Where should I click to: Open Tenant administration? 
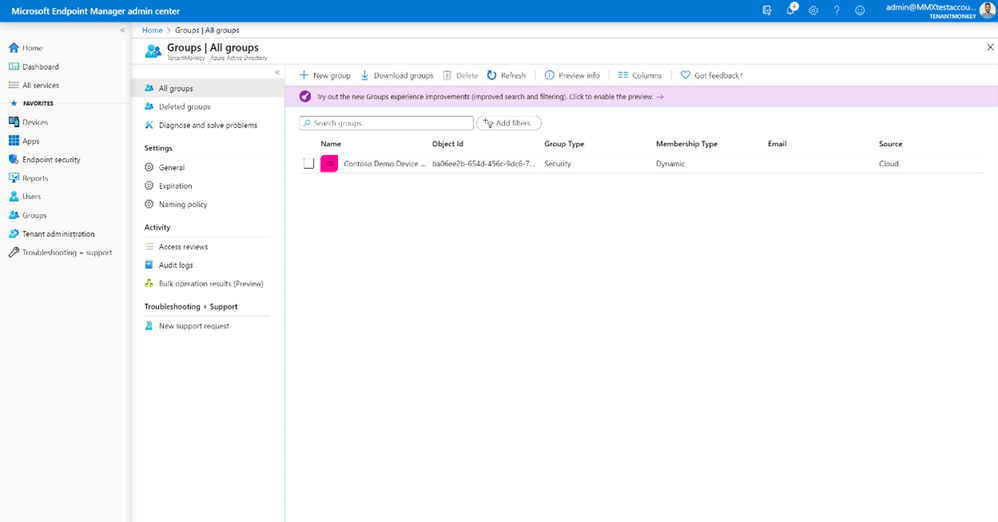point(52,234)
